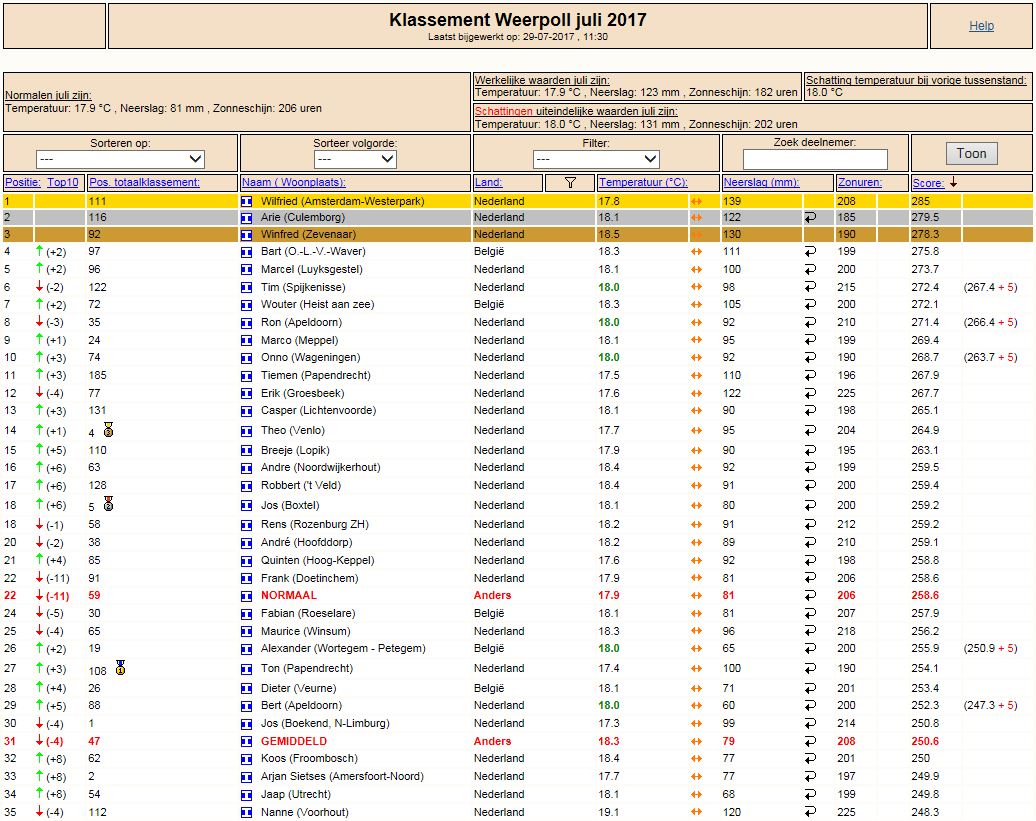Click the orange double-arrow icon in Arie's row
The width and height of the screenshot is (1036, 821).
(x=697, y=218)
